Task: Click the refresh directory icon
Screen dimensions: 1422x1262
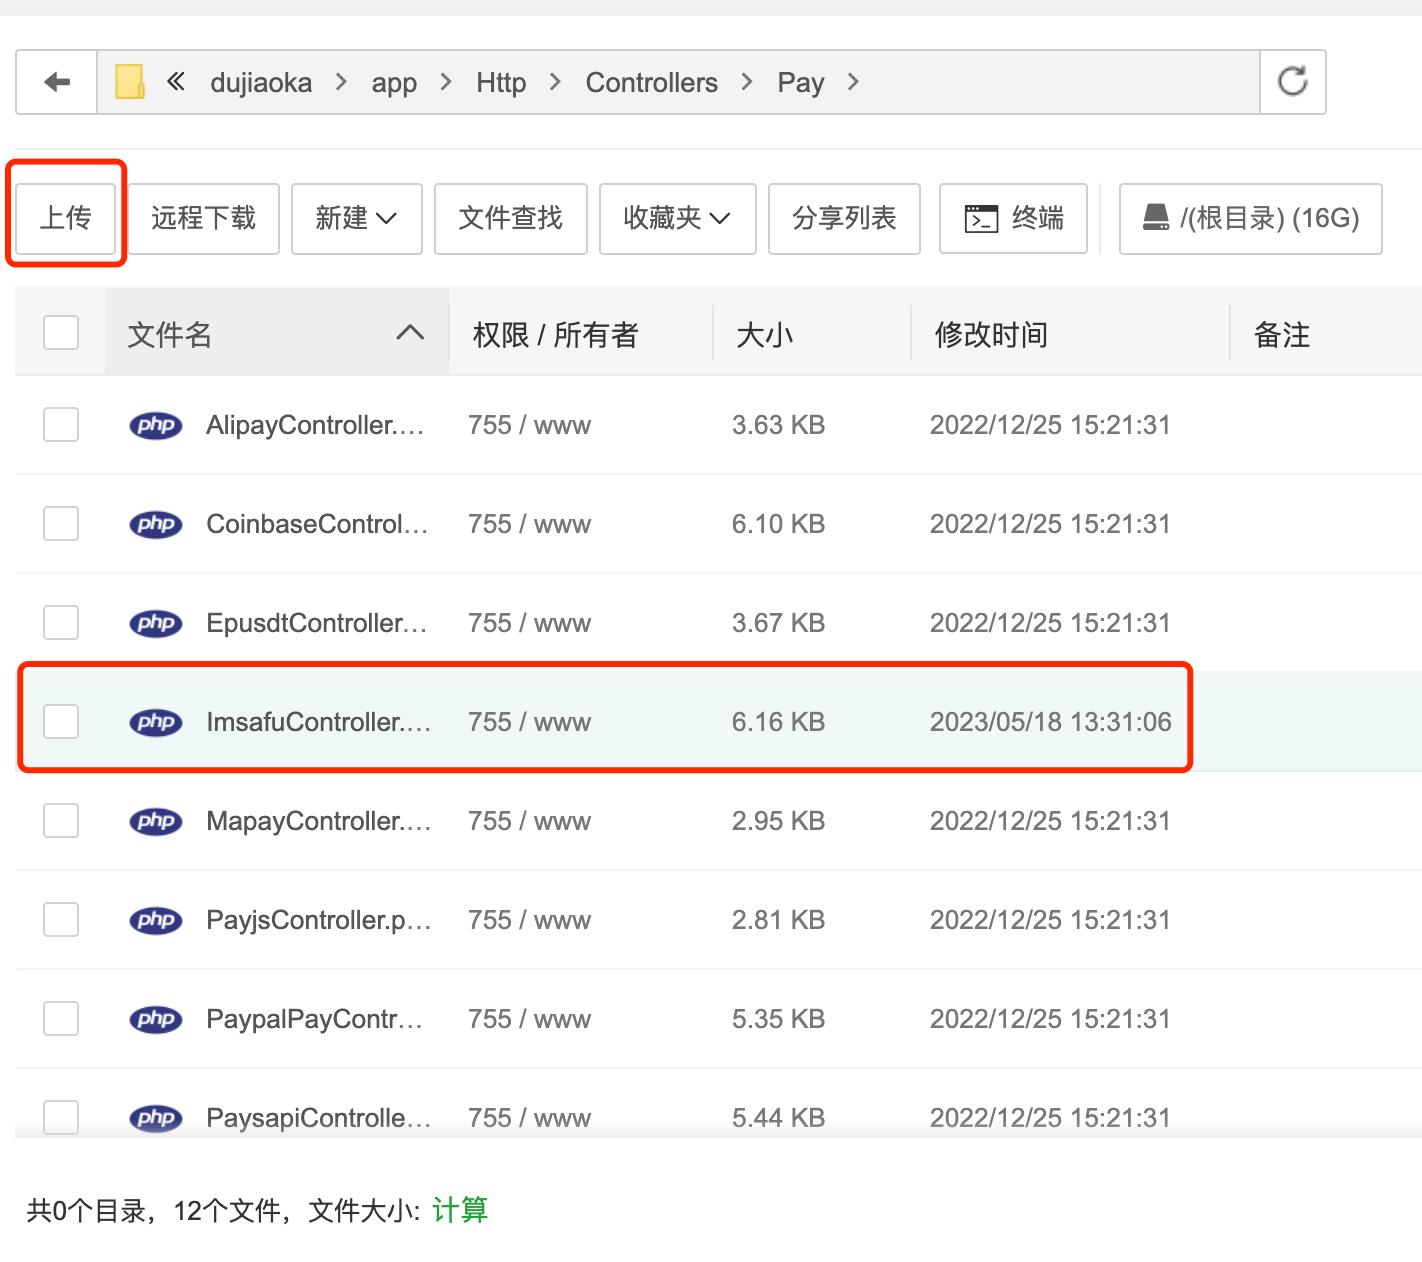Action: click(x=1292, y=82)
